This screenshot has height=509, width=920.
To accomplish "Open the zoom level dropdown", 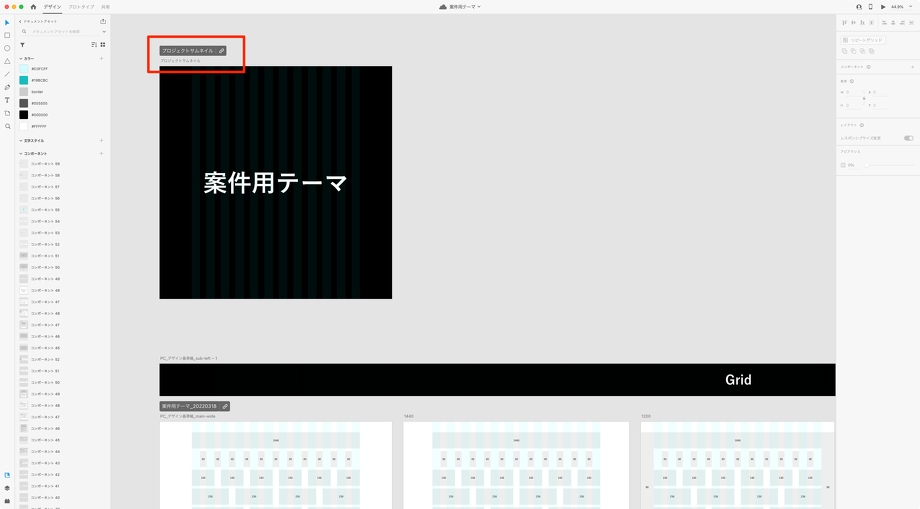I will coord(911,7).
